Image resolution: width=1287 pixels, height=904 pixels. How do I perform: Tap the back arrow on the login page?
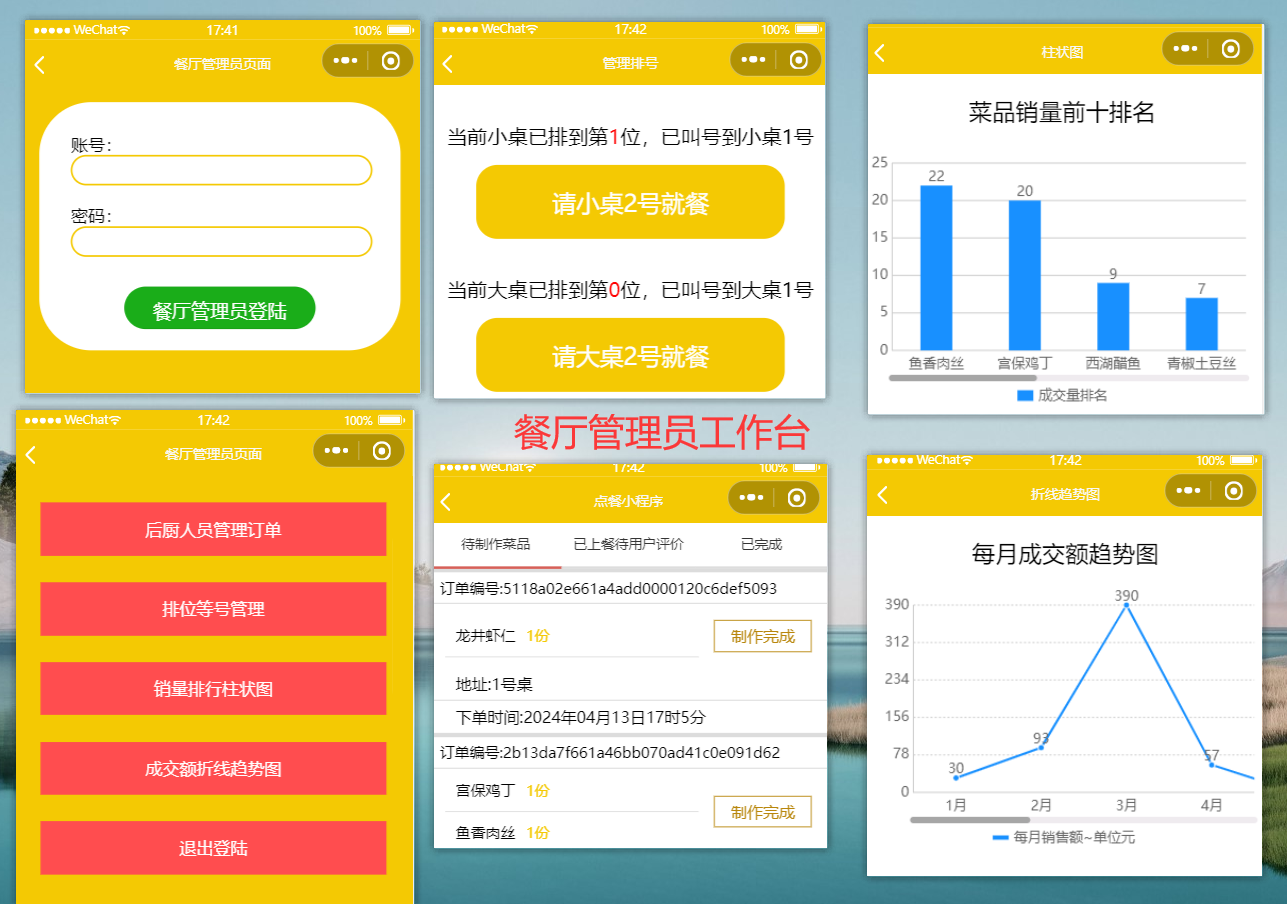(x=39, y=64)
